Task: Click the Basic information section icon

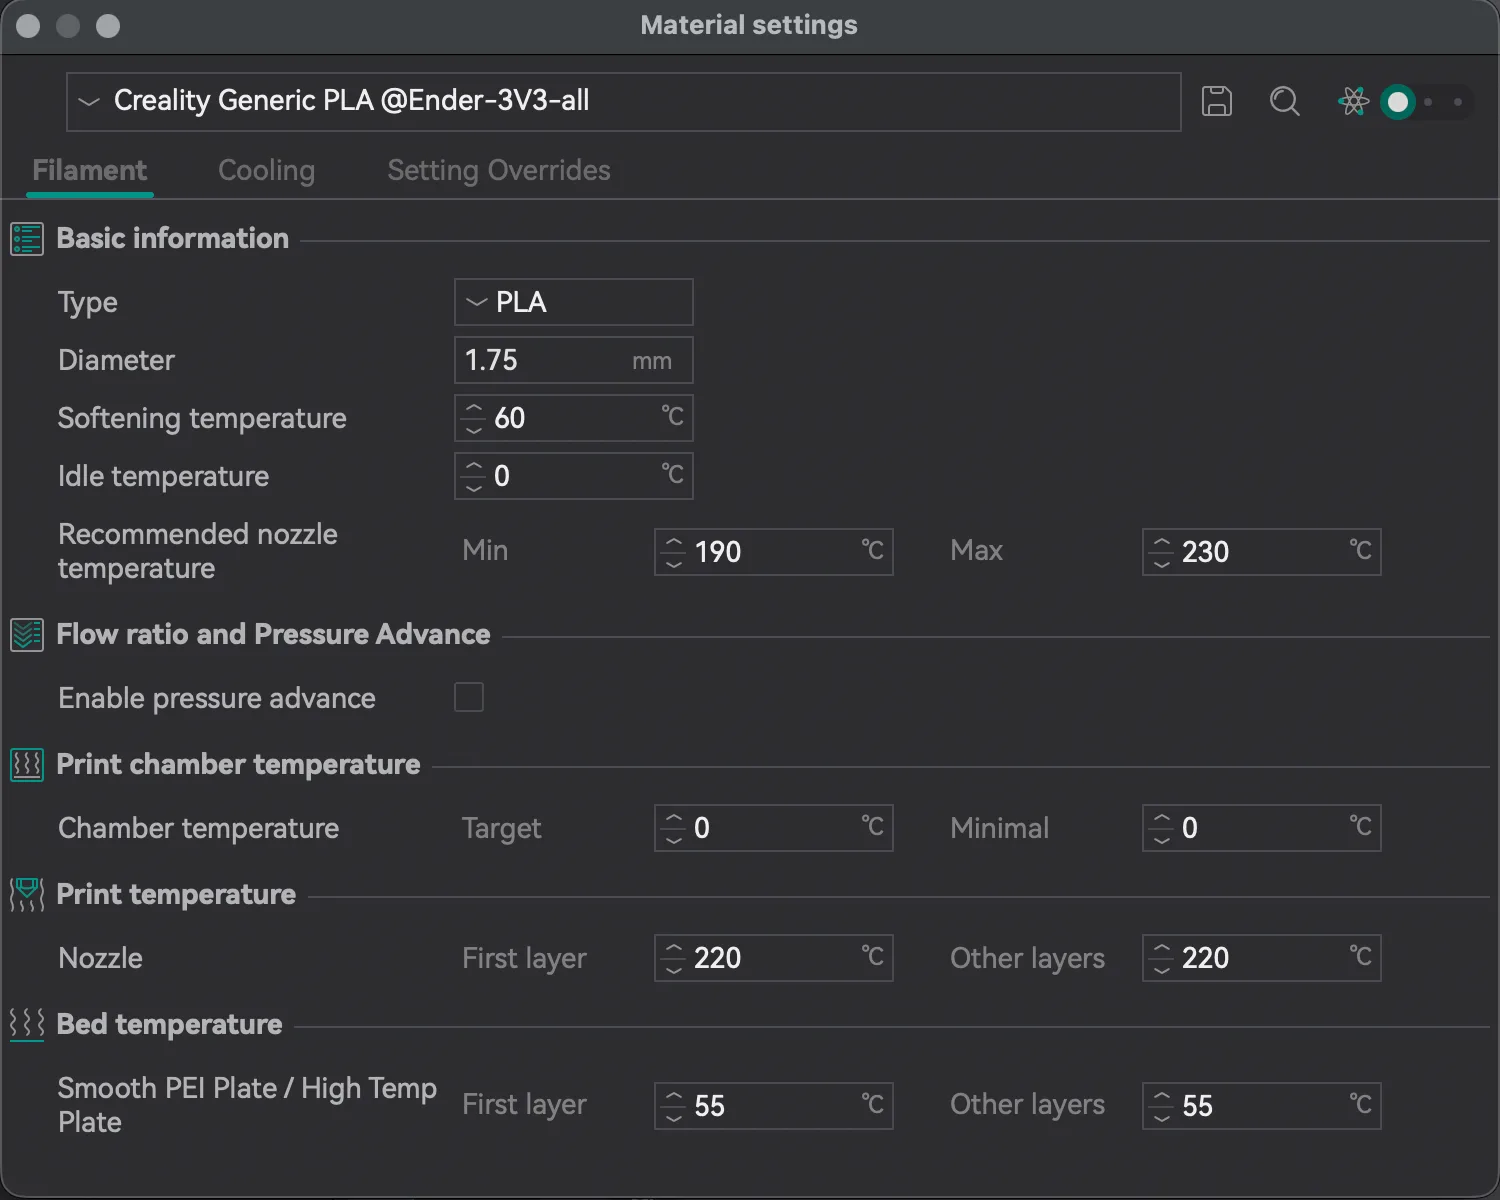Action: click(27, 239)
